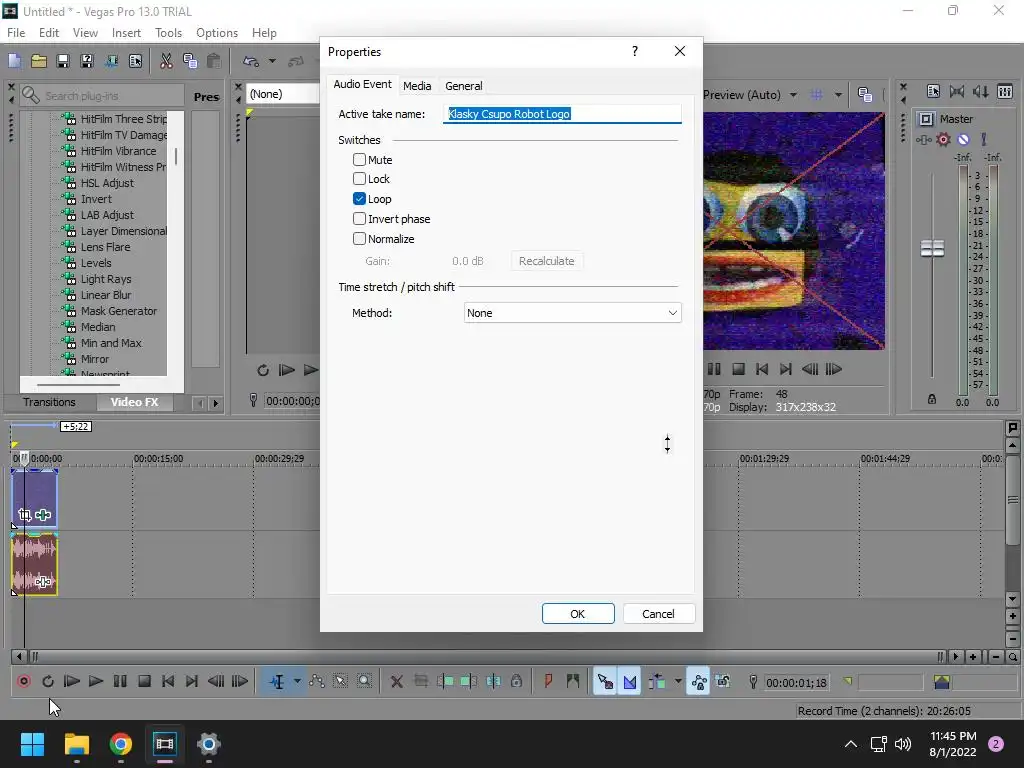This screenshot has height=768, width=1024.
Task: Select the Audio Event tab
Action: coord(362,84)
